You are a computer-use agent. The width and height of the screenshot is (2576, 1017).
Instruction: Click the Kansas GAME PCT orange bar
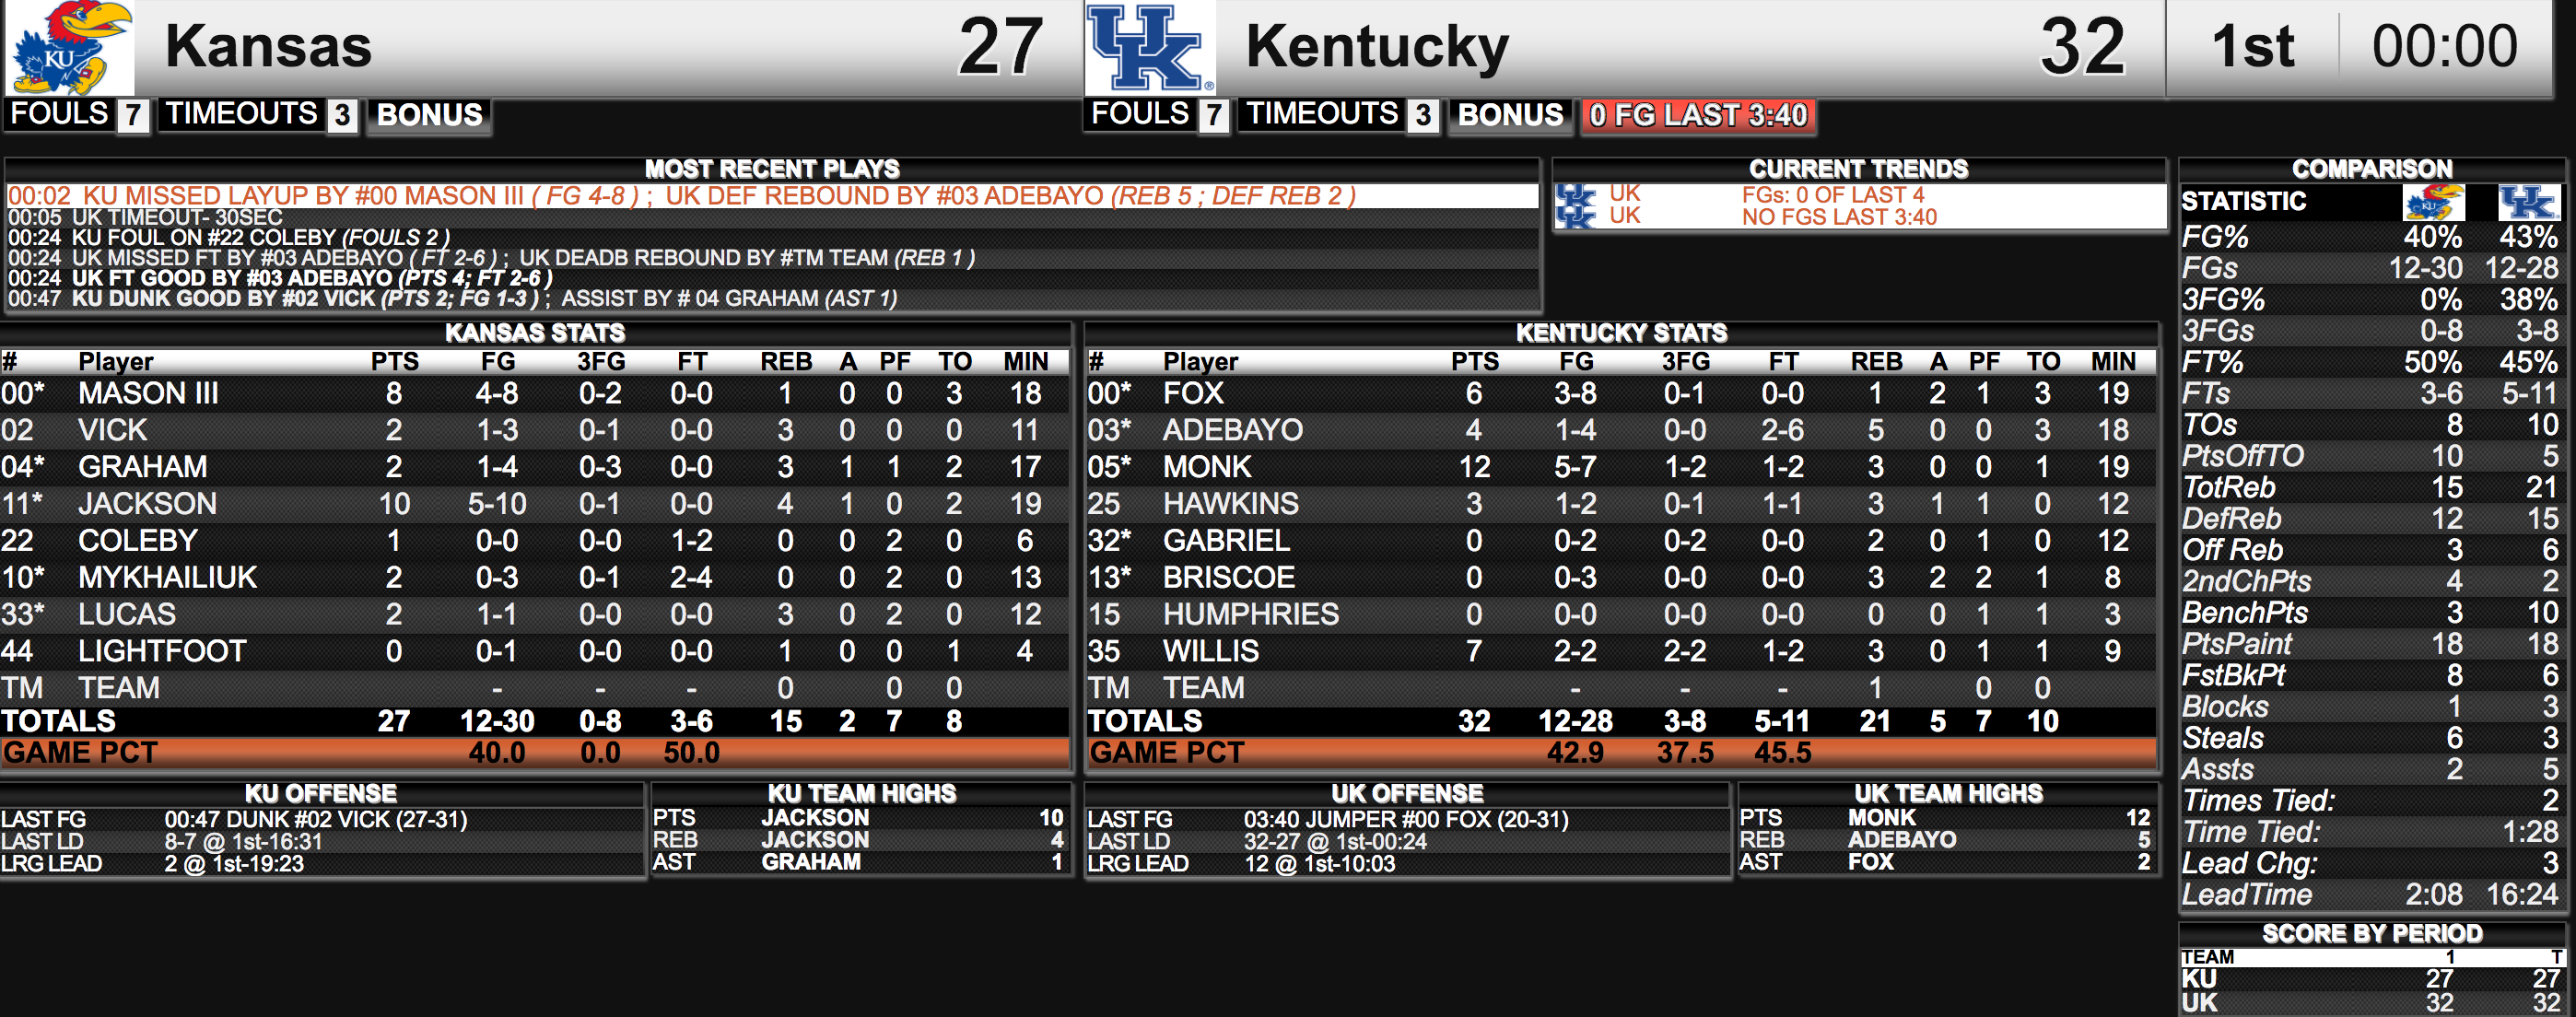534,753
